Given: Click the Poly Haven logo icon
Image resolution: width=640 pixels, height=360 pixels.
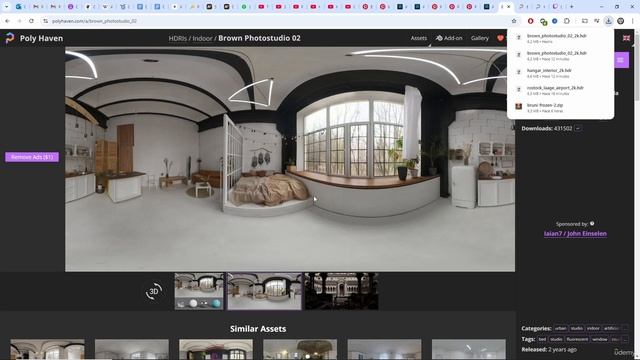Looking at the screenshot, I should click(10, 38).
